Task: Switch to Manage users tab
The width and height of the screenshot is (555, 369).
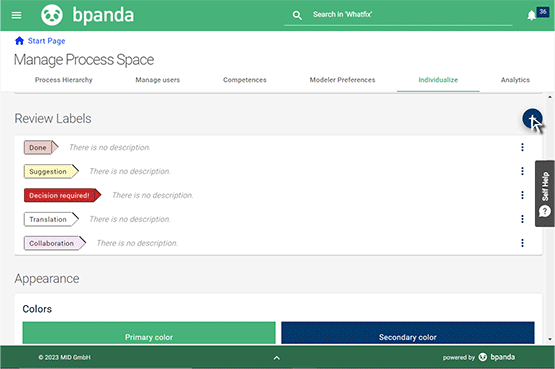Action: (158, 80)
